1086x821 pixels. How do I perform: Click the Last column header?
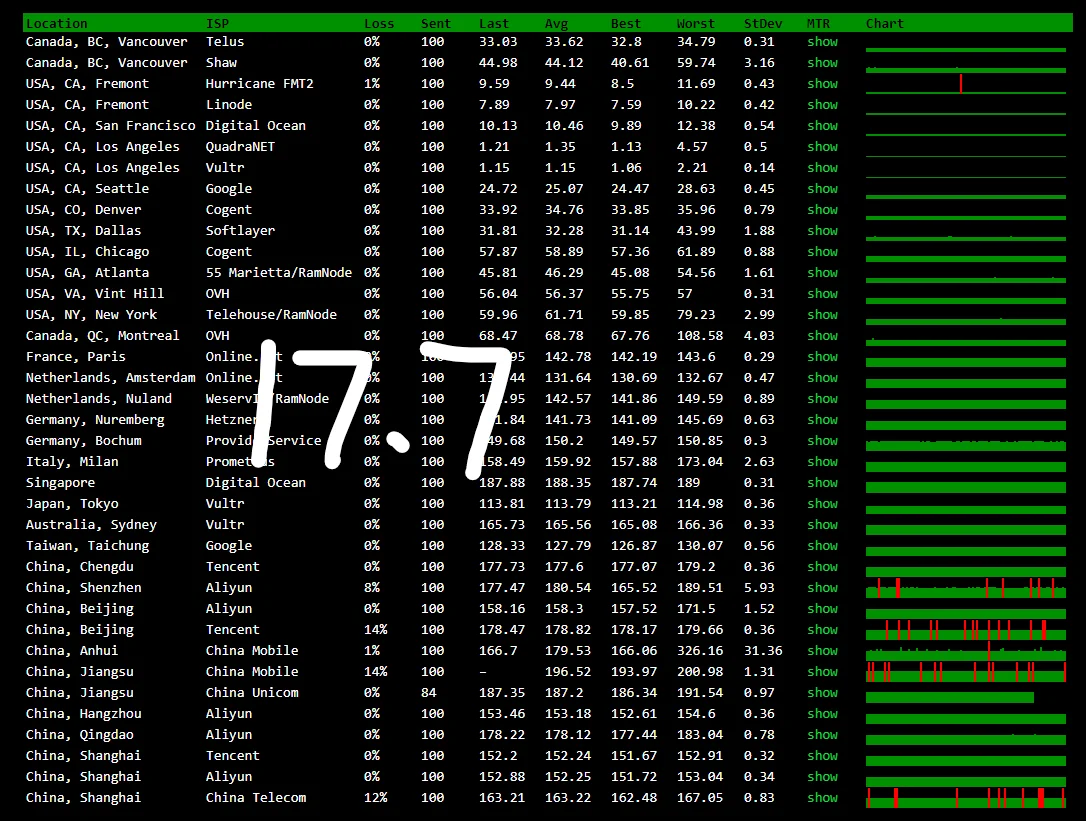pos(494,24)
